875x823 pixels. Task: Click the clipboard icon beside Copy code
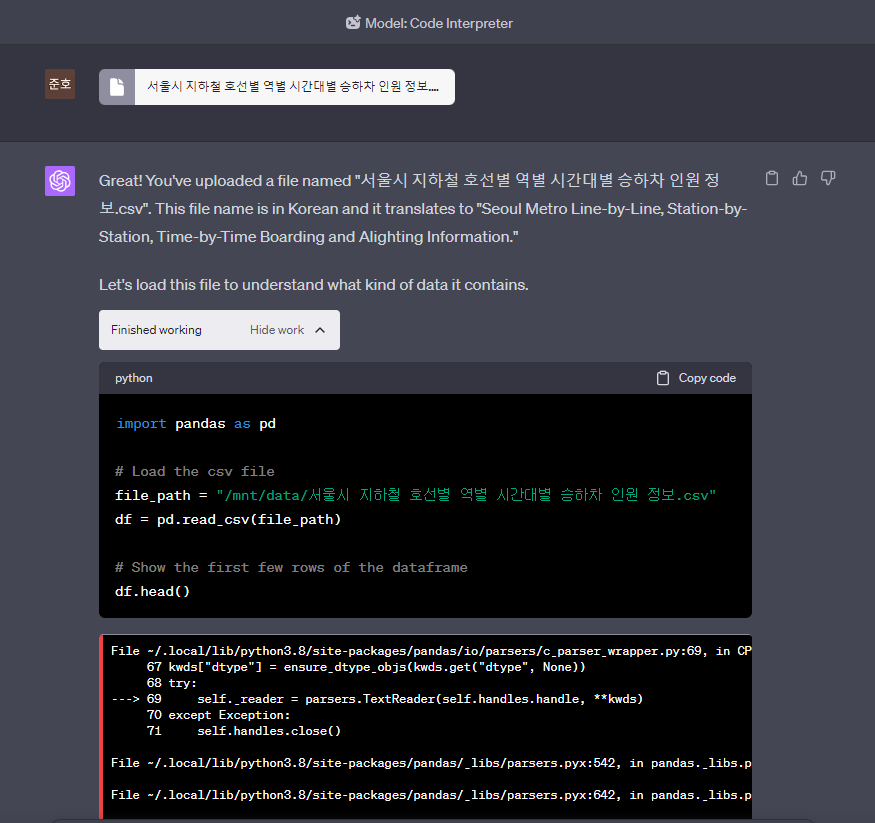(x=662, y=378)
